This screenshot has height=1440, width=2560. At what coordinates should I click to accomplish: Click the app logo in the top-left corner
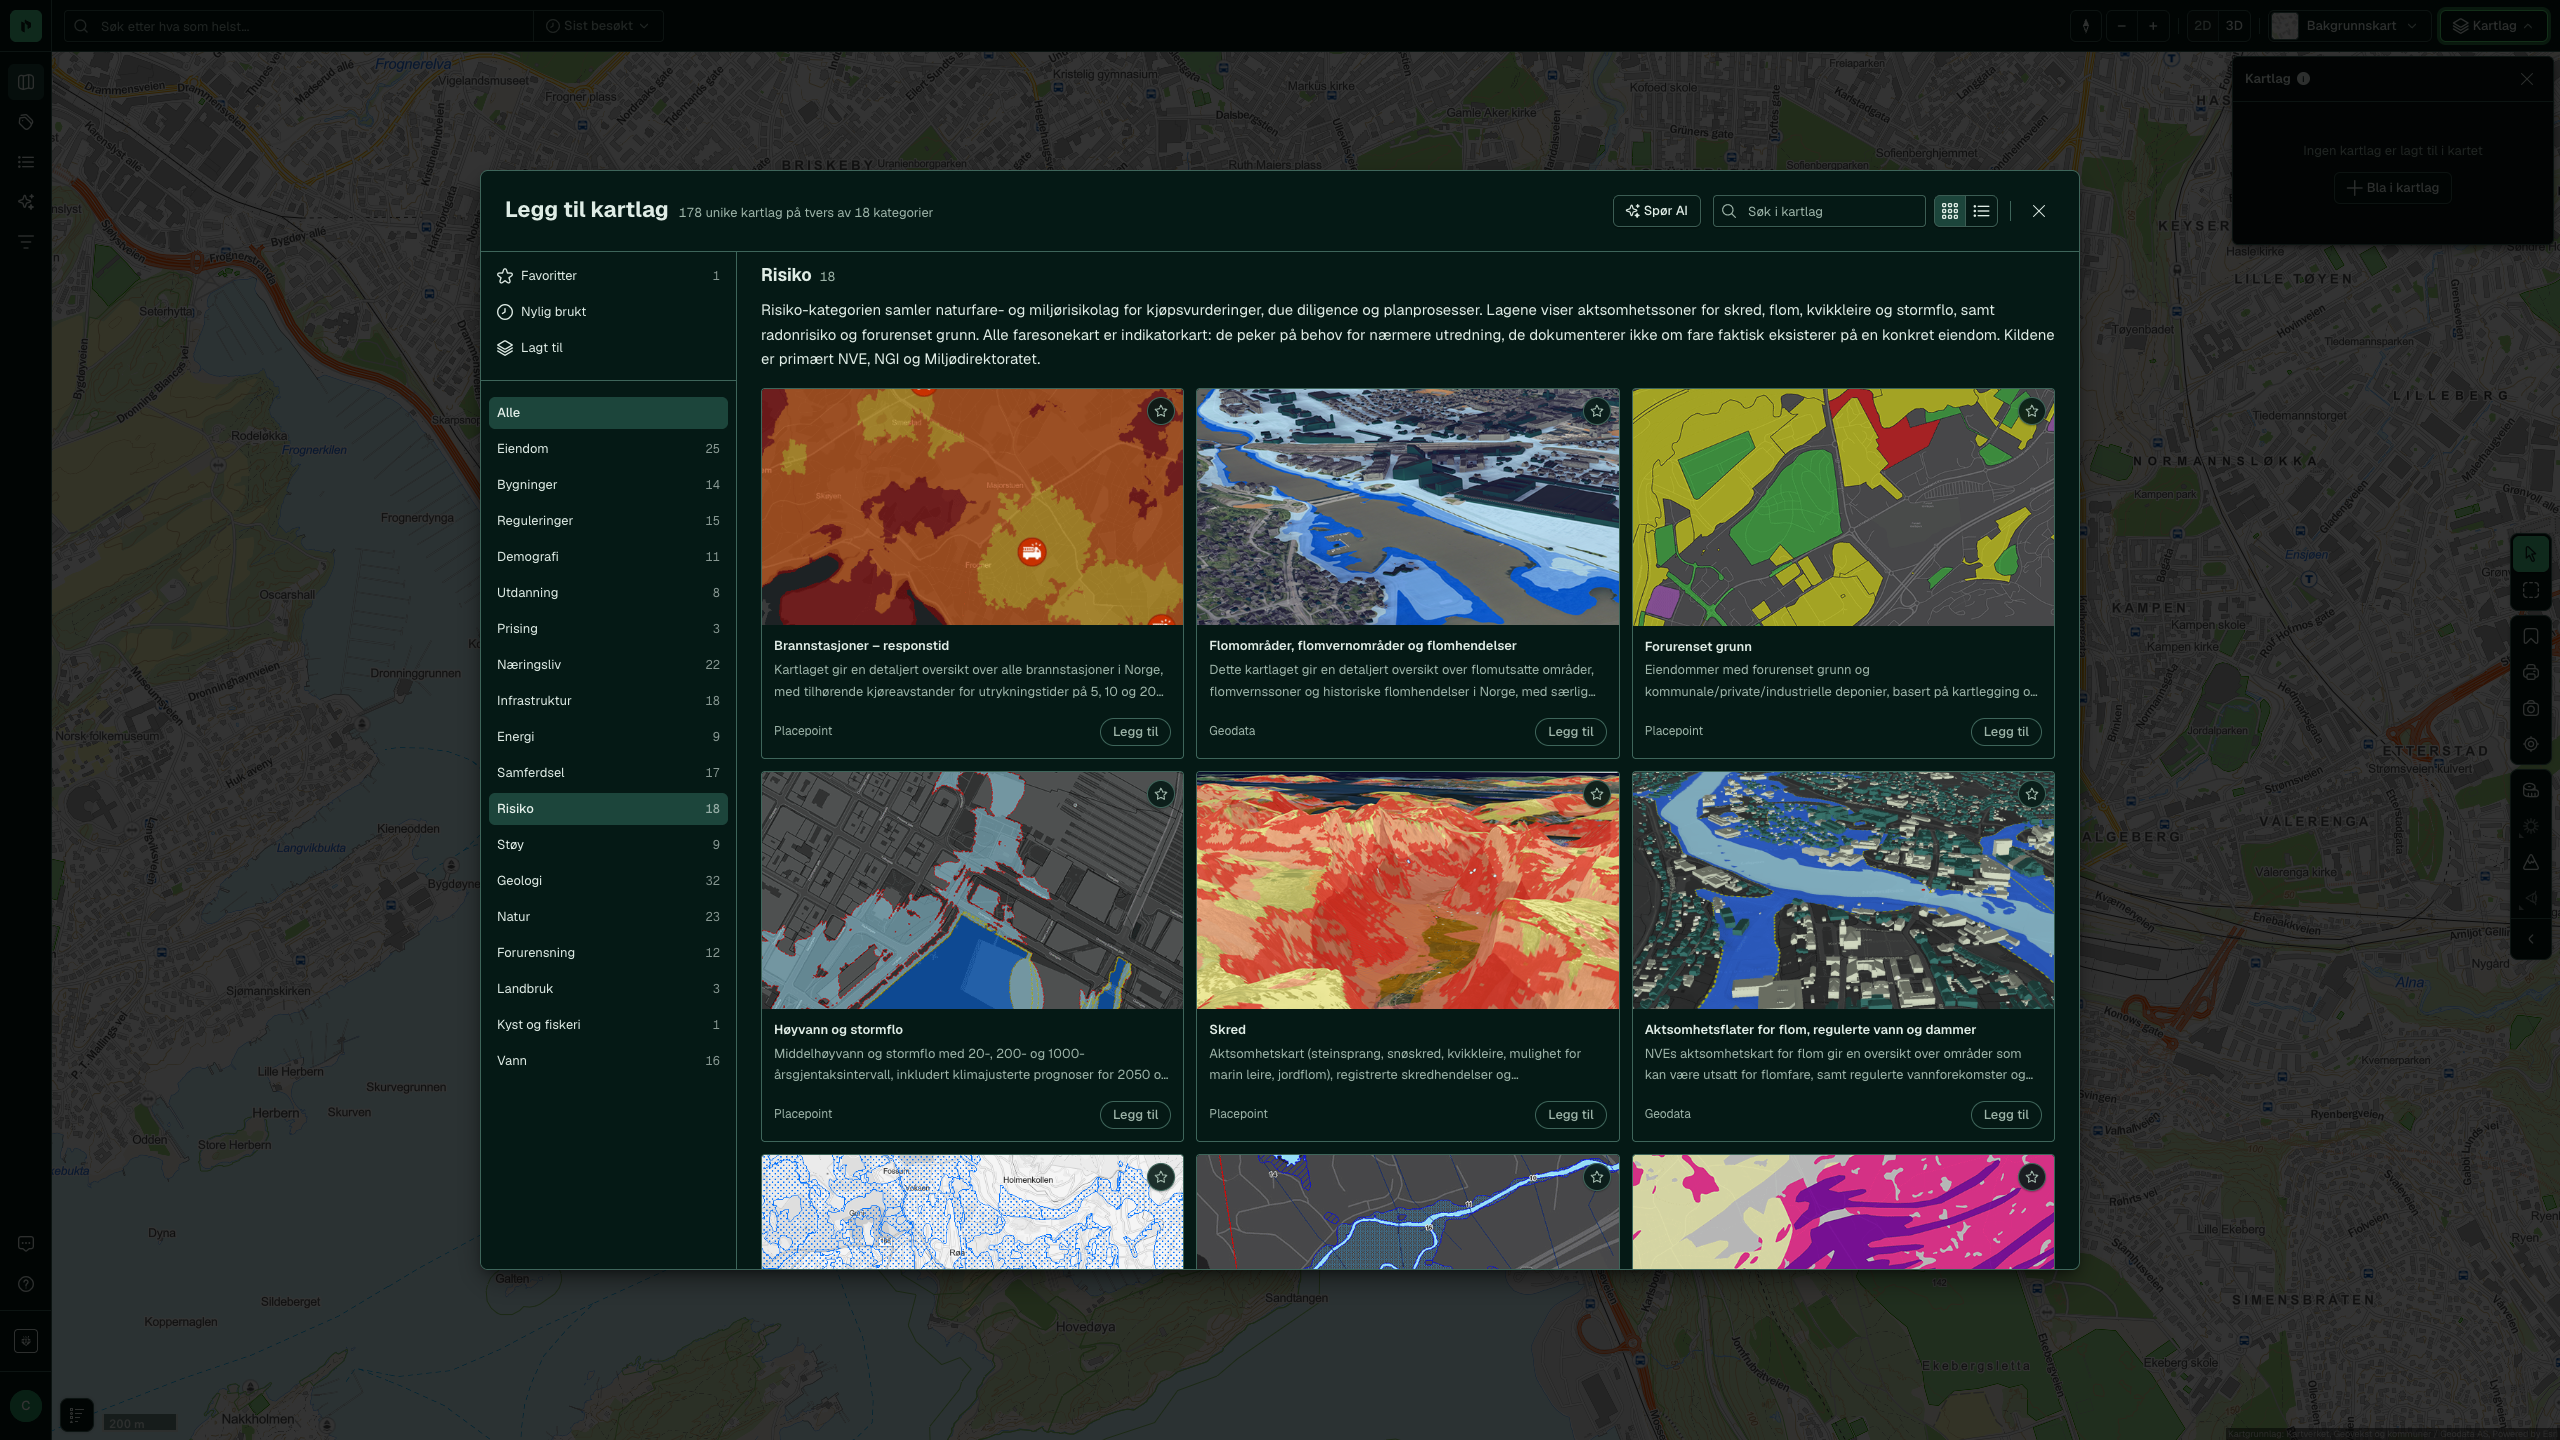(26, 25)
